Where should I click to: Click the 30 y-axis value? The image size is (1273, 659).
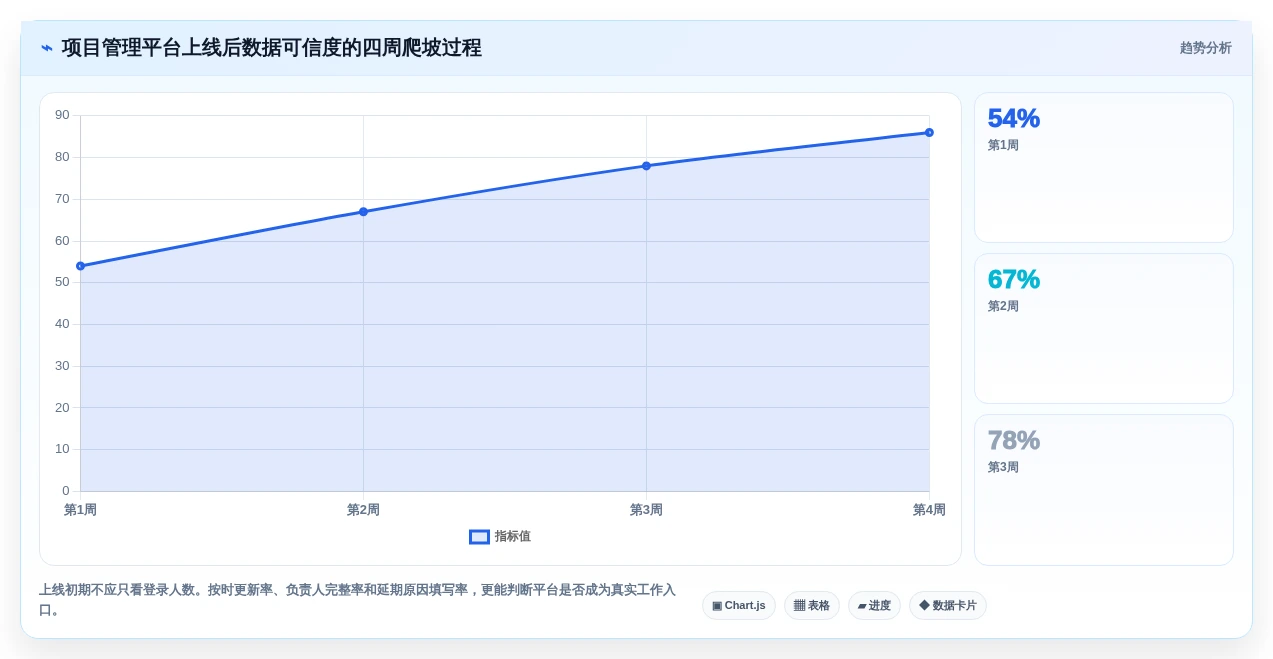pyautogui.click(x=62, y=366)
